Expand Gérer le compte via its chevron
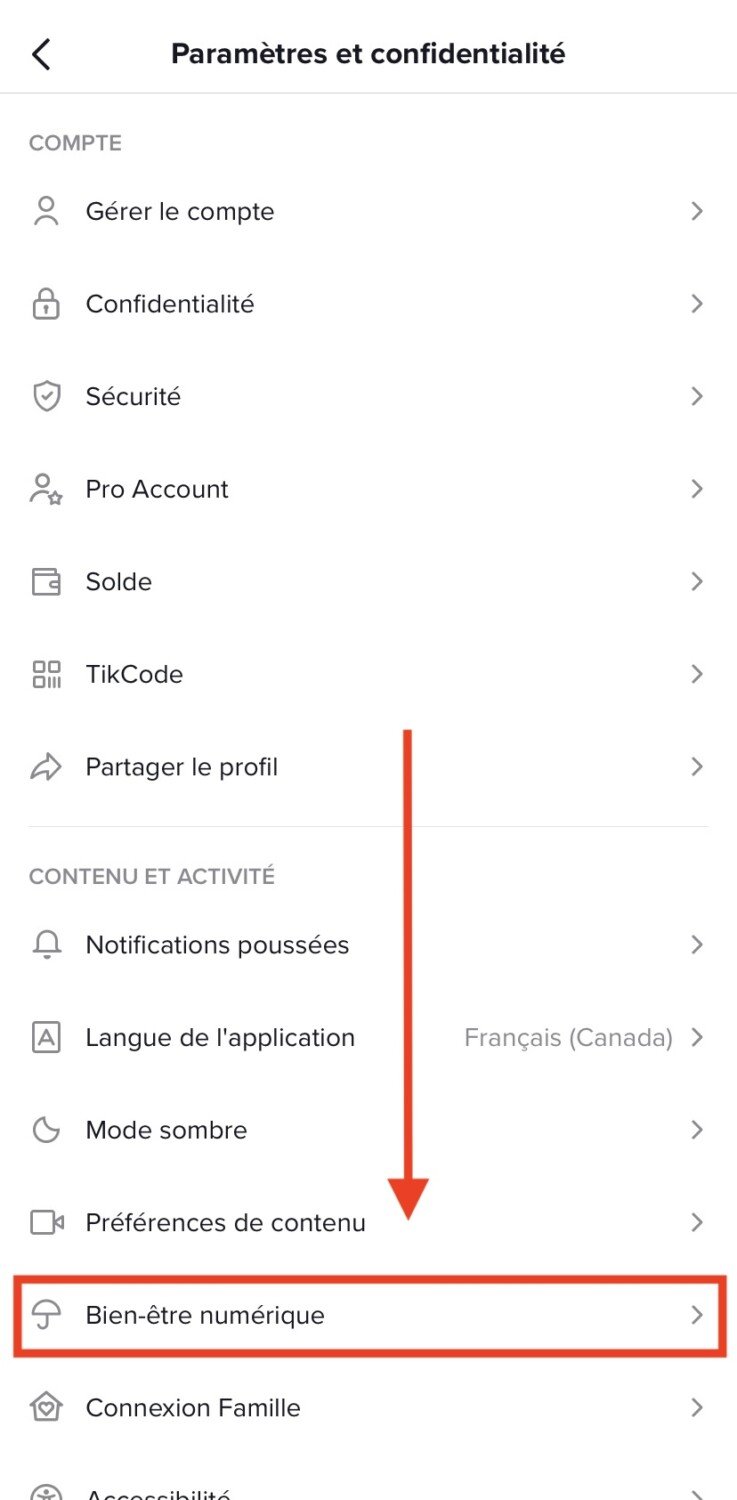Screen dimensions: 737x1500 coord(697,212)
